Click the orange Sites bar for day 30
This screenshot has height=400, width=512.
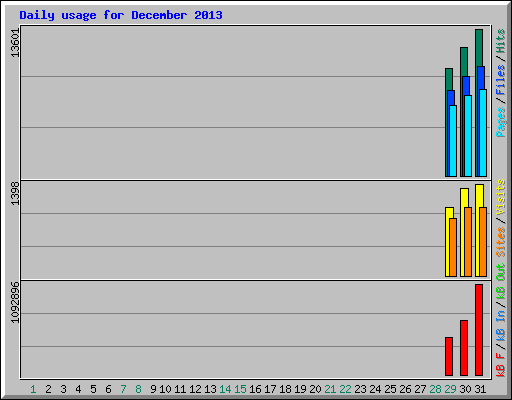pyautogui.click(x=468, y=242)
